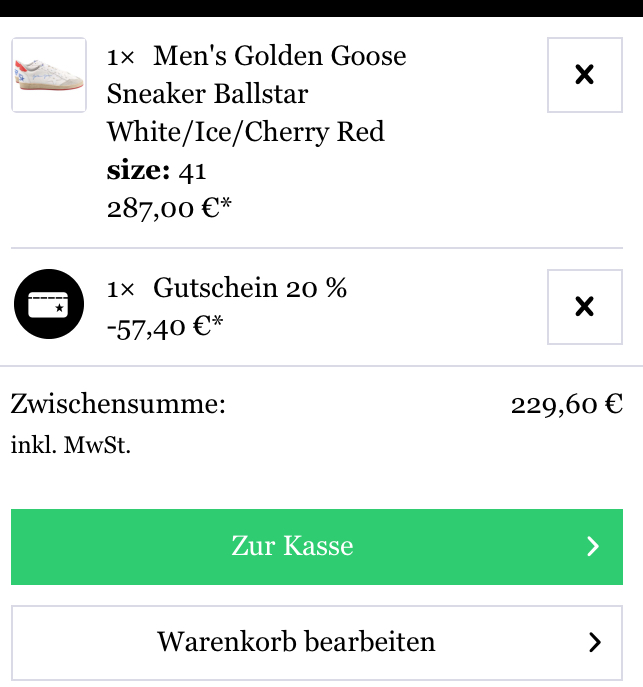This screenshot has height=687, width=643.
Task: Click the -57,40 € discount amount
Action: [x=165, y=326]
